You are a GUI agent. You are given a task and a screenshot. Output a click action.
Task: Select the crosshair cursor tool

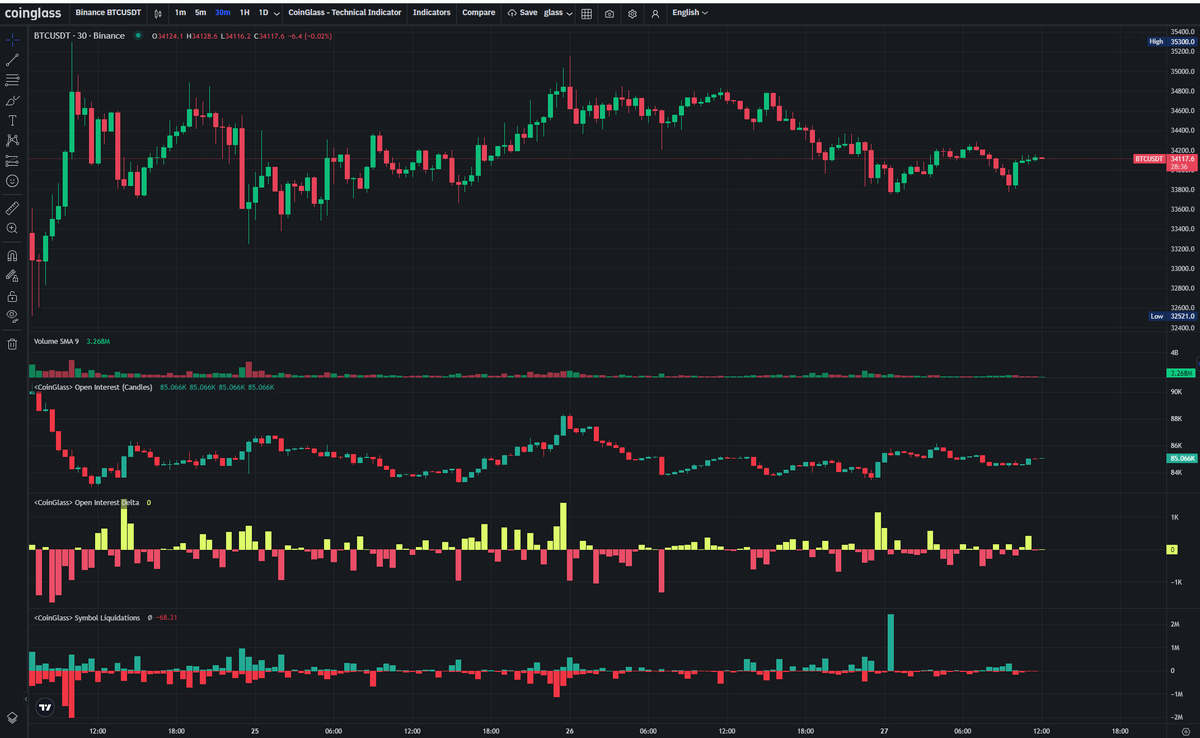[12, 40]
